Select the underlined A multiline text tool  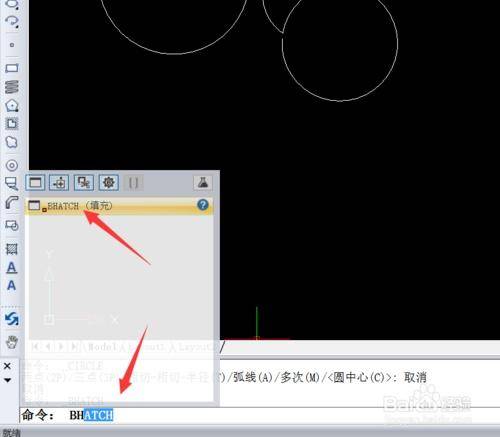[12, 267]
